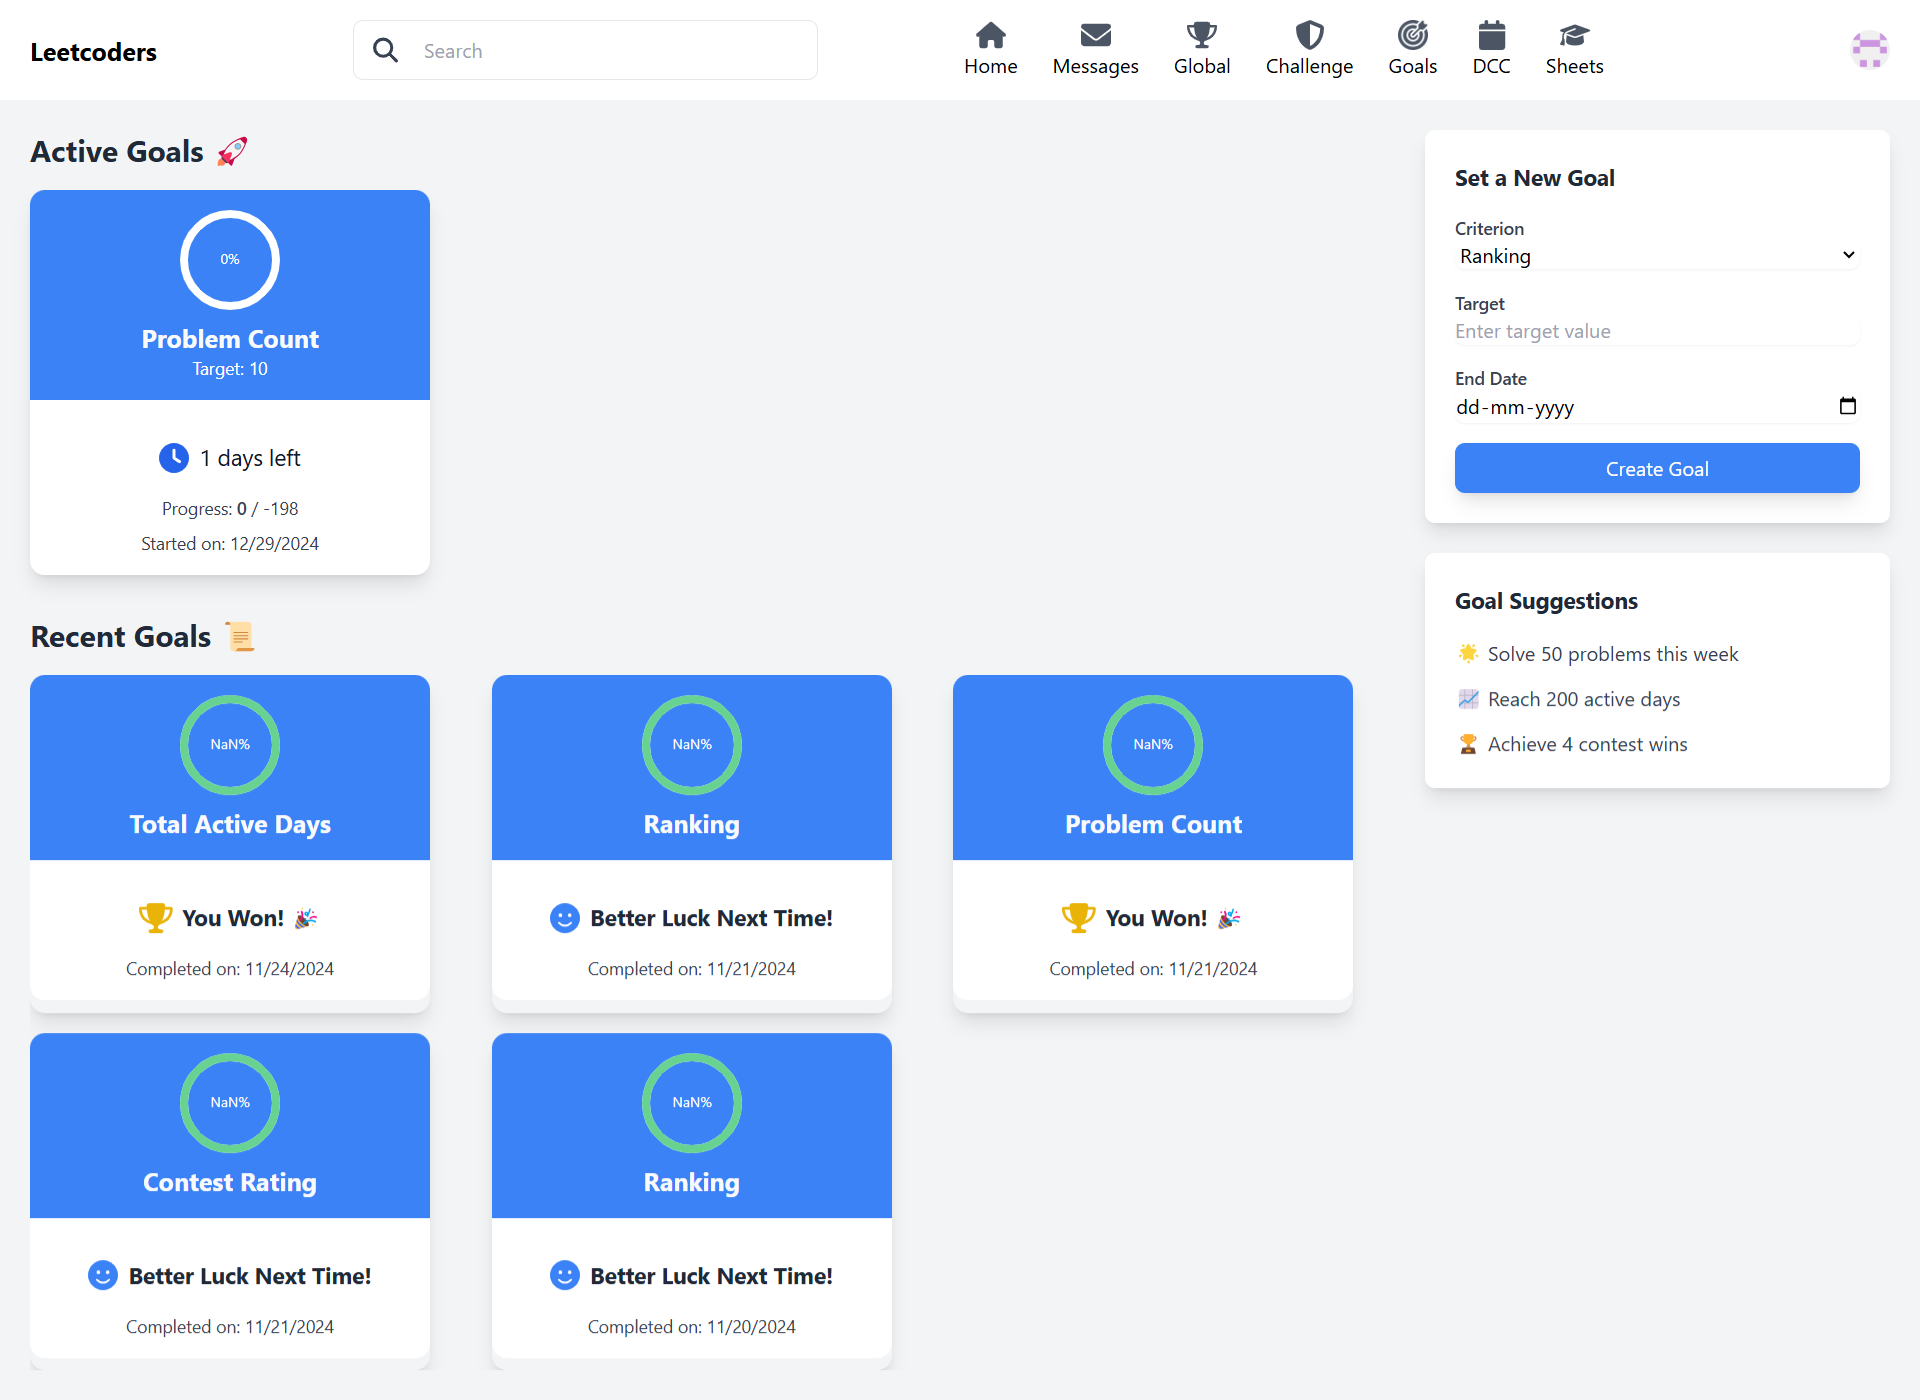Select the 'Reach 200 active days' suggestion
The height and width of the screenshot is (1400, 1920).
1583,699
